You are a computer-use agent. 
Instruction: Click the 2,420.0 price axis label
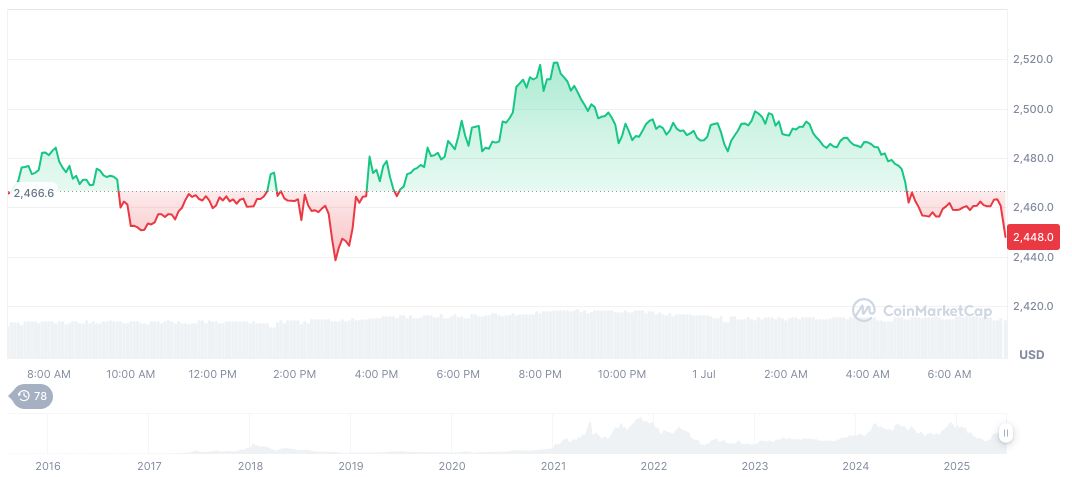click(1032, 306)
